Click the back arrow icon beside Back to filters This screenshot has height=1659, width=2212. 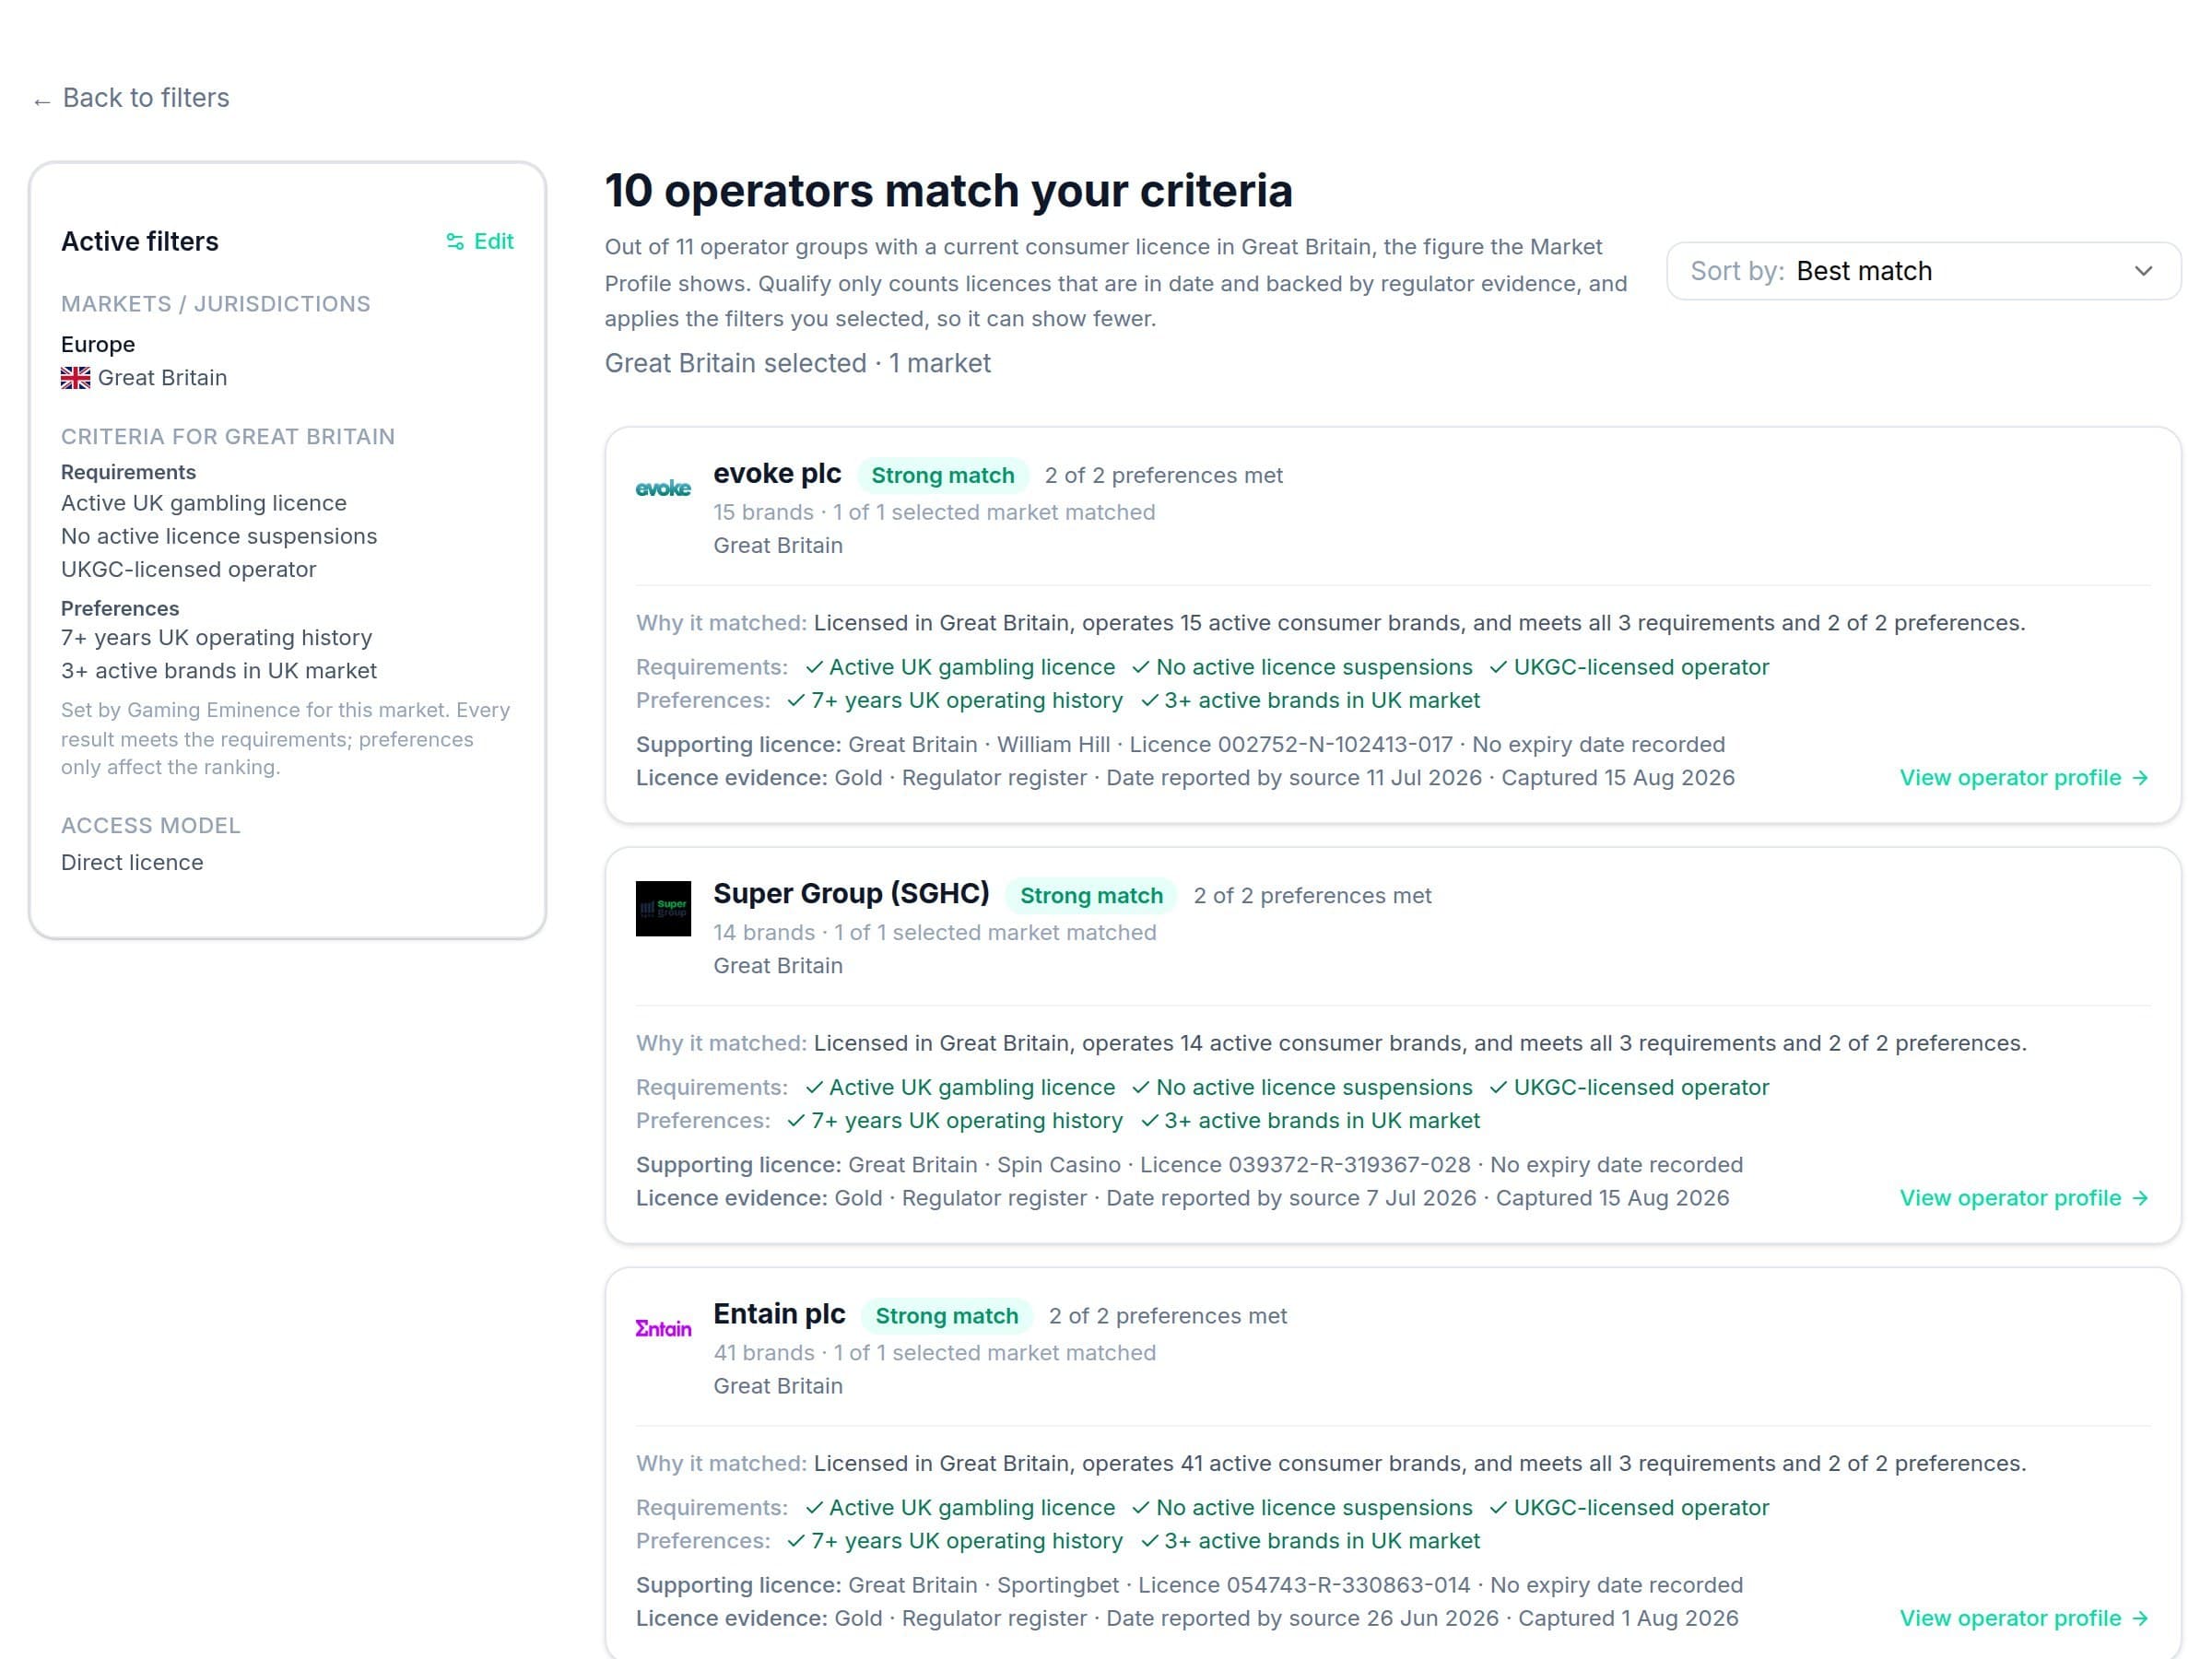click(x=42, y=101)
